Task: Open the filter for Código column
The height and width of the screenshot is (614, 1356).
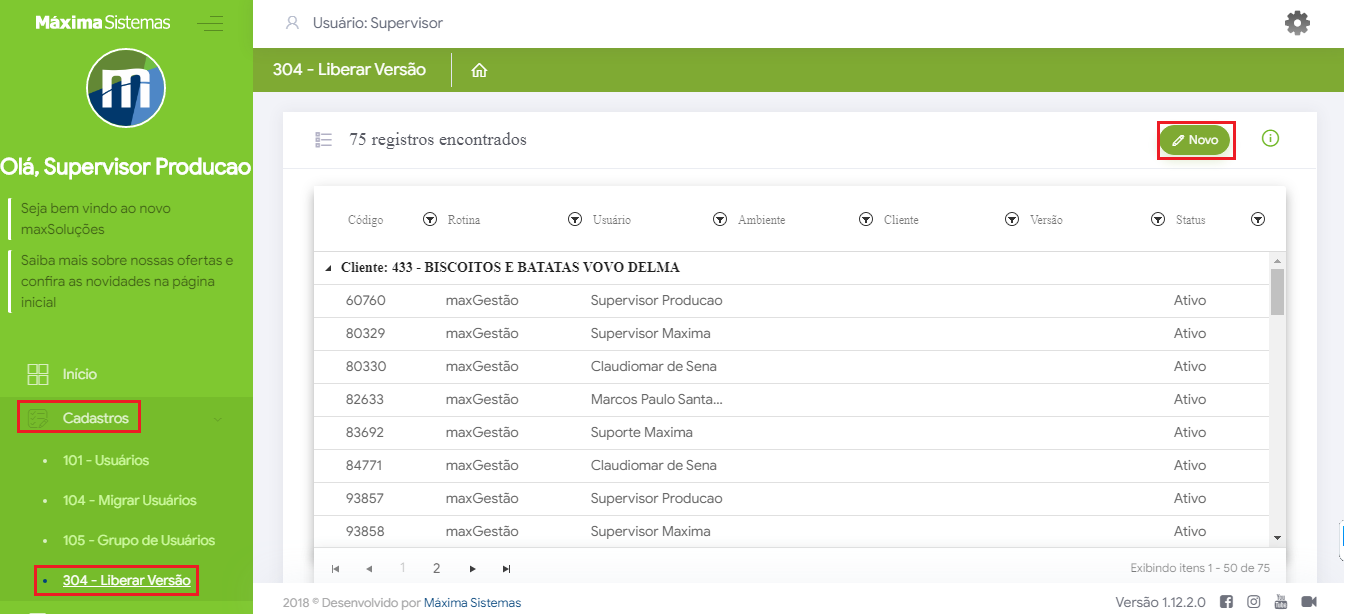Action: click(429, 220)
